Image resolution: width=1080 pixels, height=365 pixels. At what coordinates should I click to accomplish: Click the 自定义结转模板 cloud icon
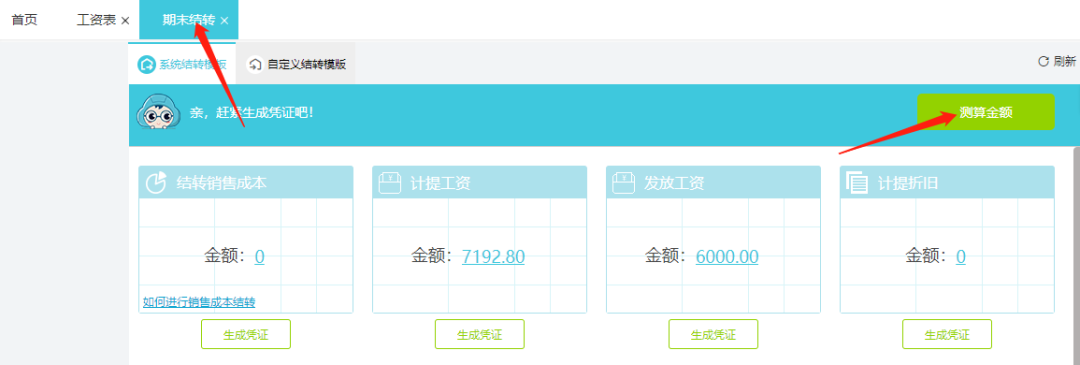(x=256, y=65)
